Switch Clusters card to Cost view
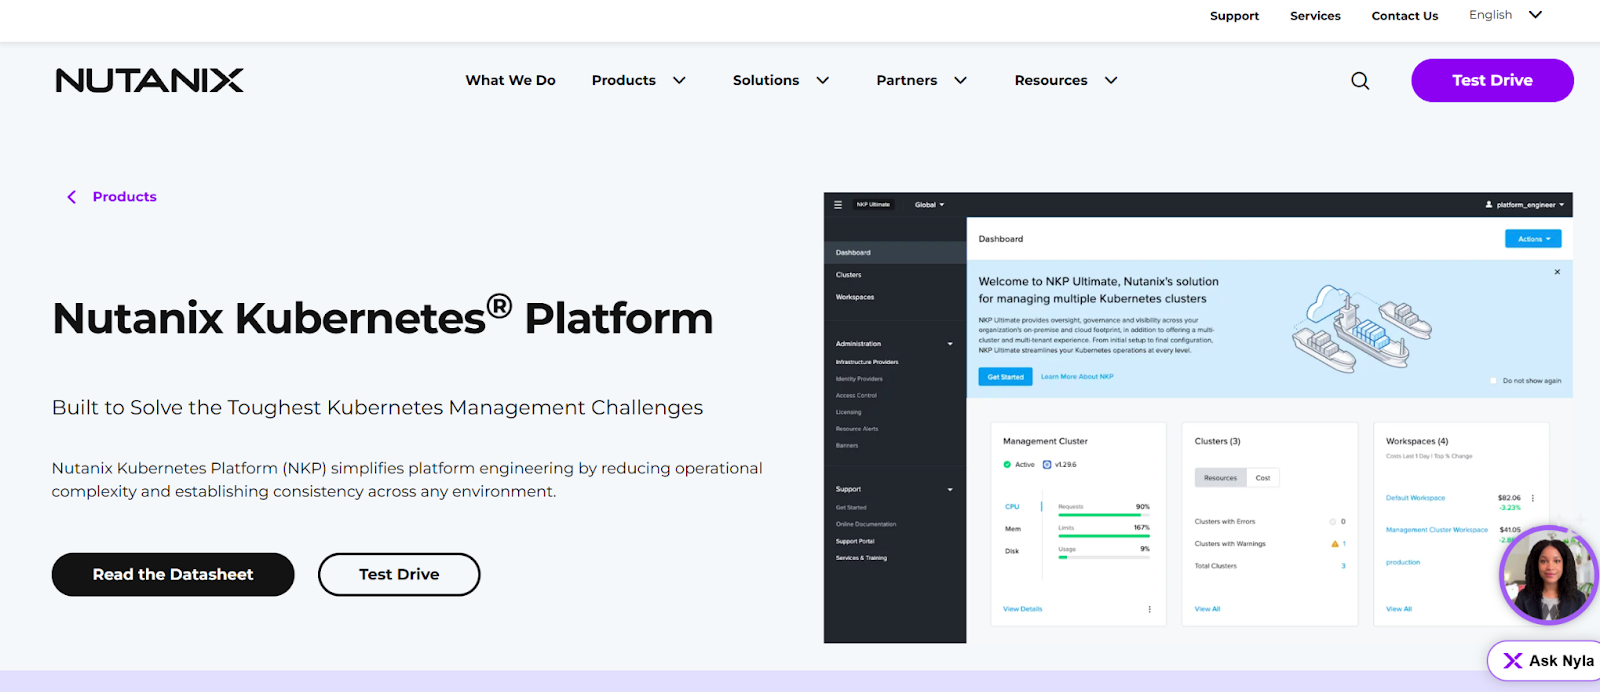The image size is (1600, 692). click(x=1263, y=478)
